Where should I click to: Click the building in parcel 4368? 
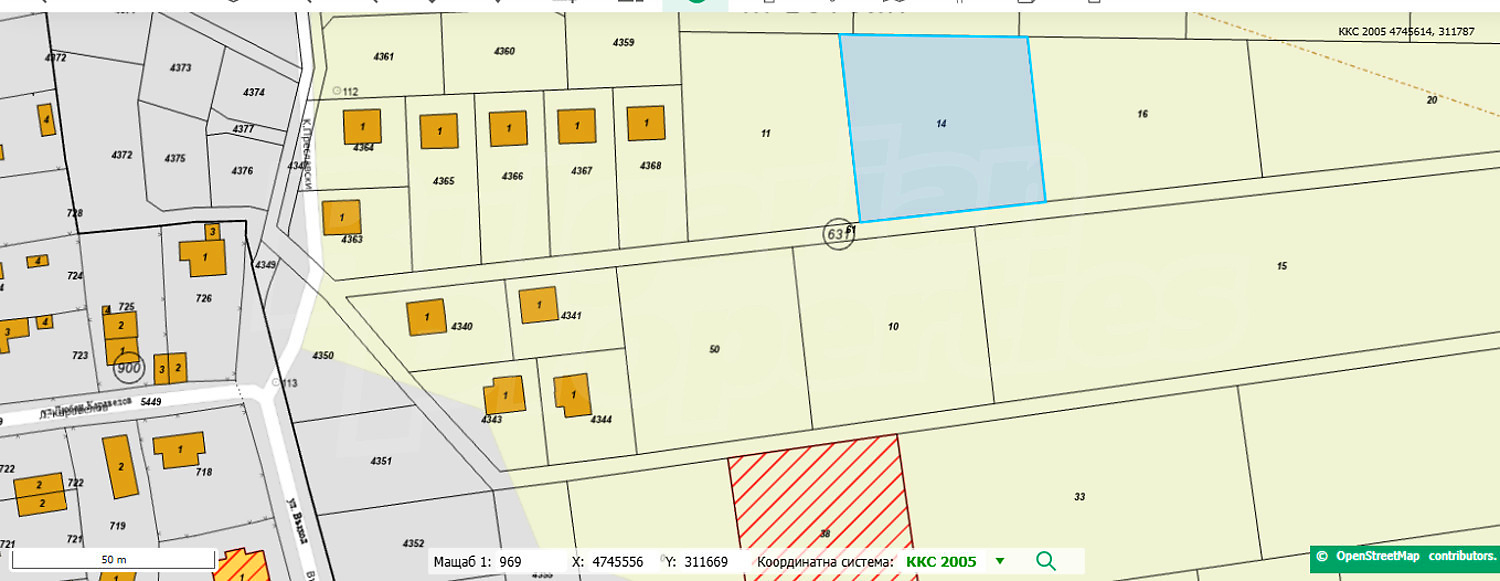(646, 123)
